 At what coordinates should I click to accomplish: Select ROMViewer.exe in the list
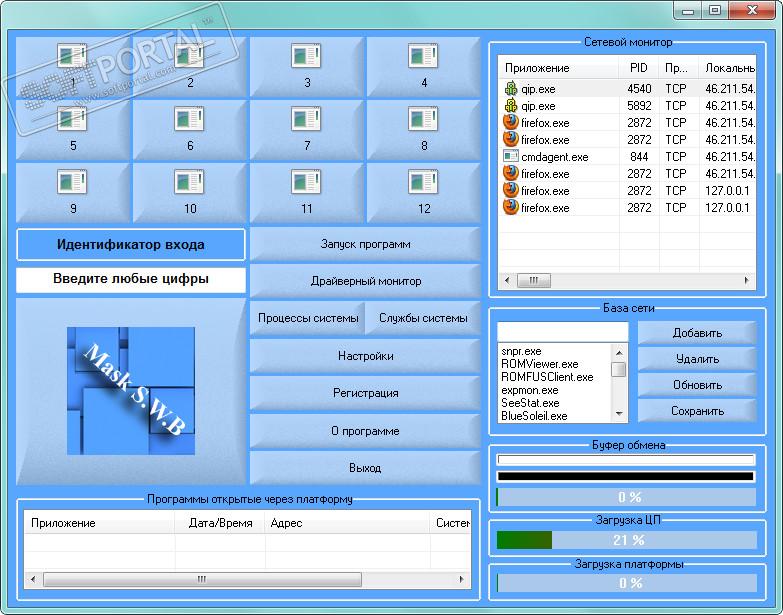539,364
